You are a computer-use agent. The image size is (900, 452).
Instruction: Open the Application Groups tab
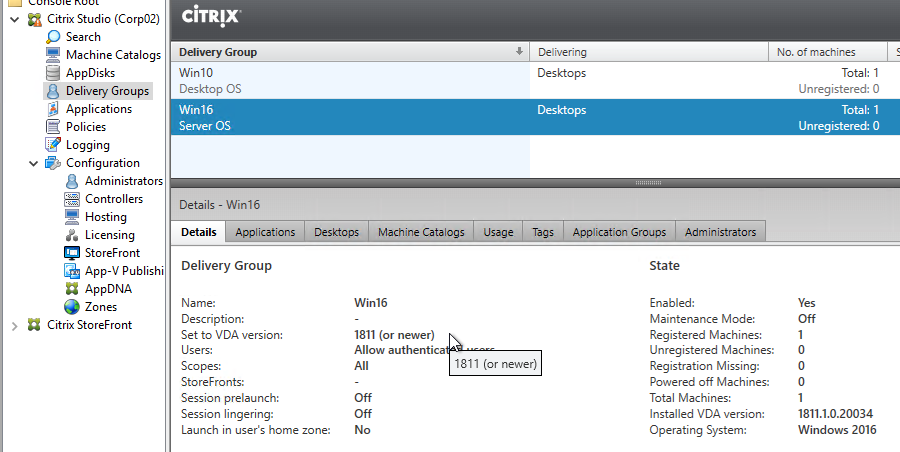[619, 232]
